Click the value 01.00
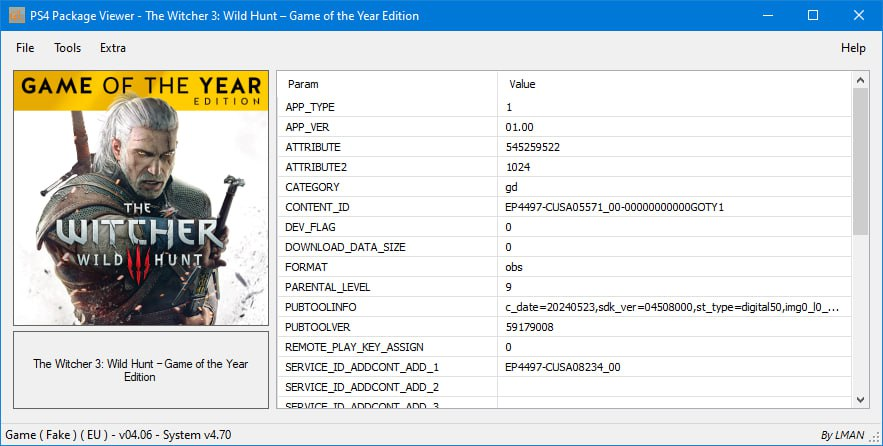 [x=519, y=127]
